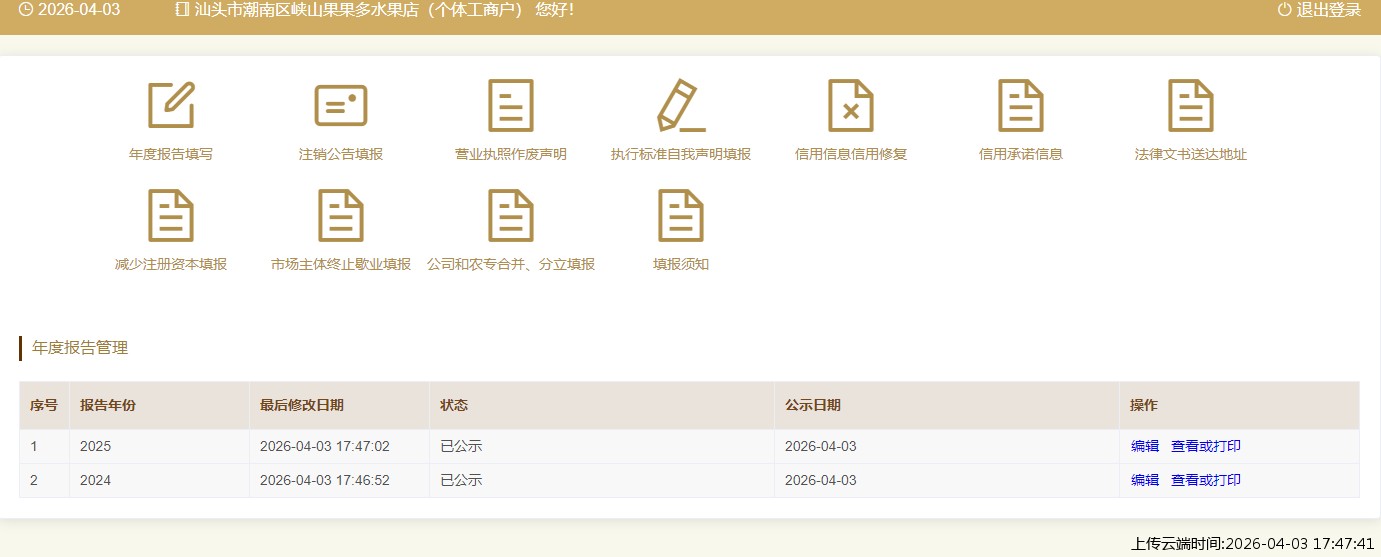Screen dimensions: 1381x557
Task: Edit the 2025 annual report
Action: coord(1145,446)
